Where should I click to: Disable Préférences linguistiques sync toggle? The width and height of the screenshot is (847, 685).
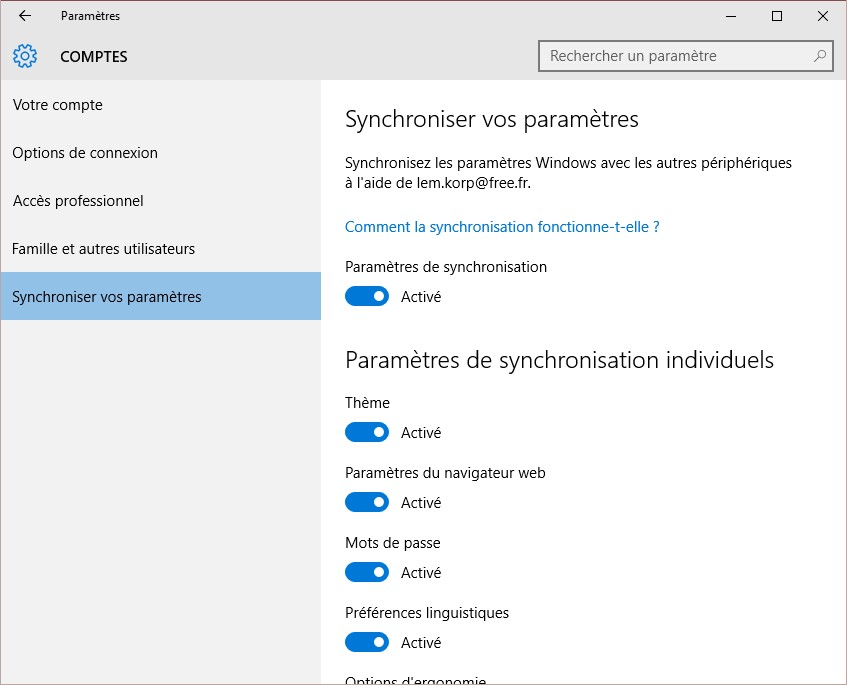[367, 643]
